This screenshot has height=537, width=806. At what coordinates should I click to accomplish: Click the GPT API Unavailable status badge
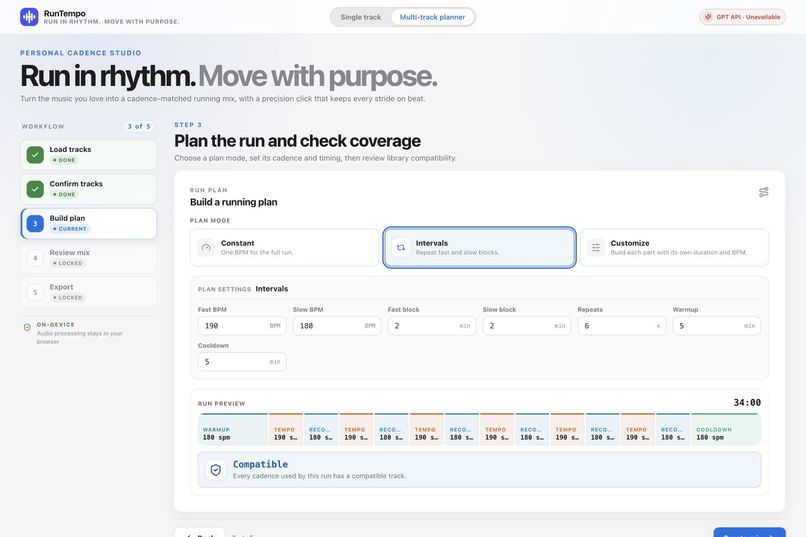point(742,17)
